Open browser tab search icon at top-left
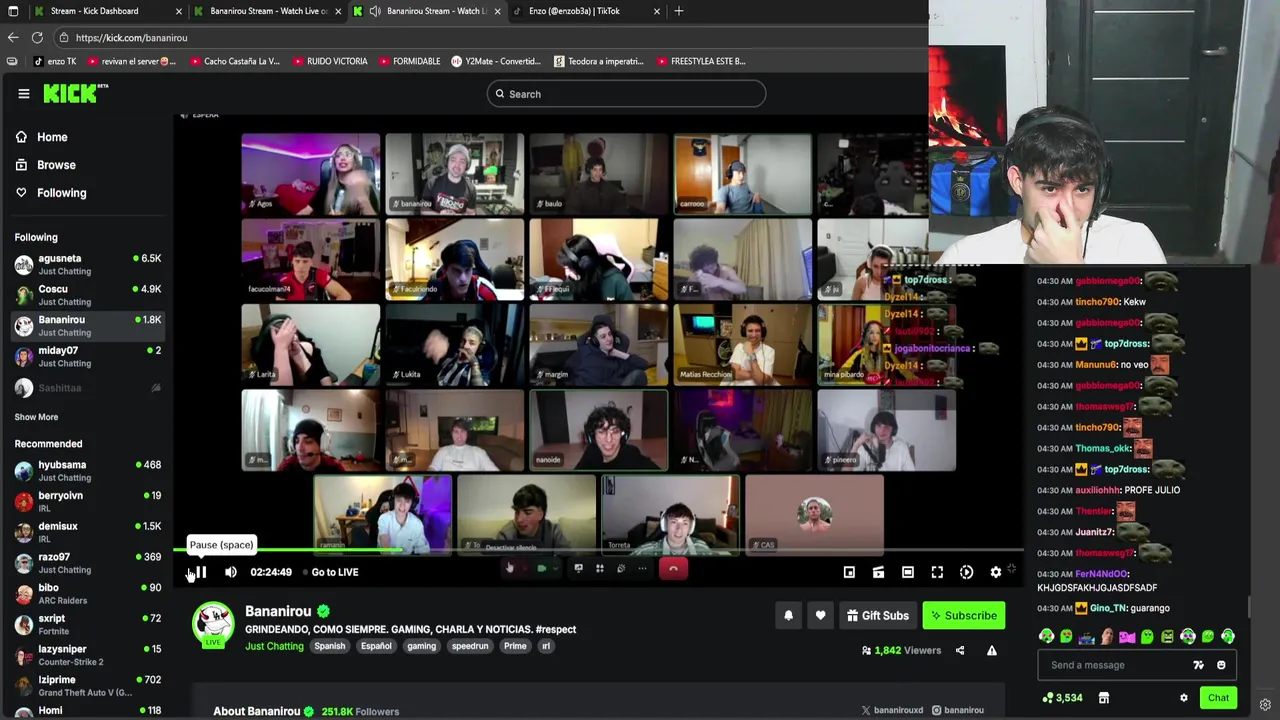The height and width of the screenshot is (720, 1280). (x=13, y=11)
